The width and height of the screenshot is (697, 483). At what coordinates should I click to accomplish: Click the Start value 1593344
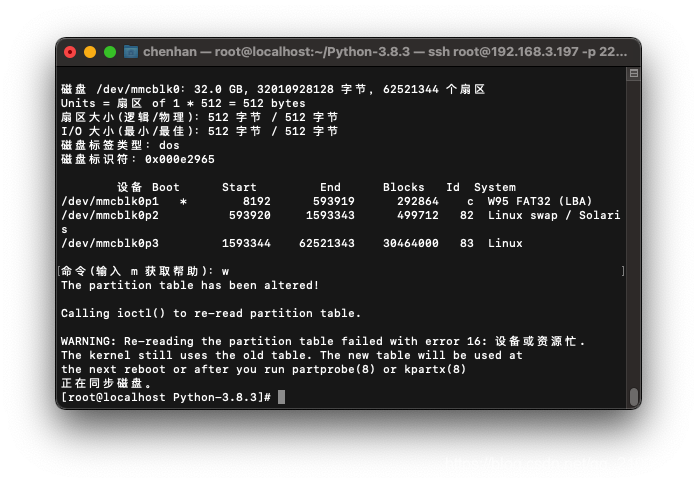[246, 243]
